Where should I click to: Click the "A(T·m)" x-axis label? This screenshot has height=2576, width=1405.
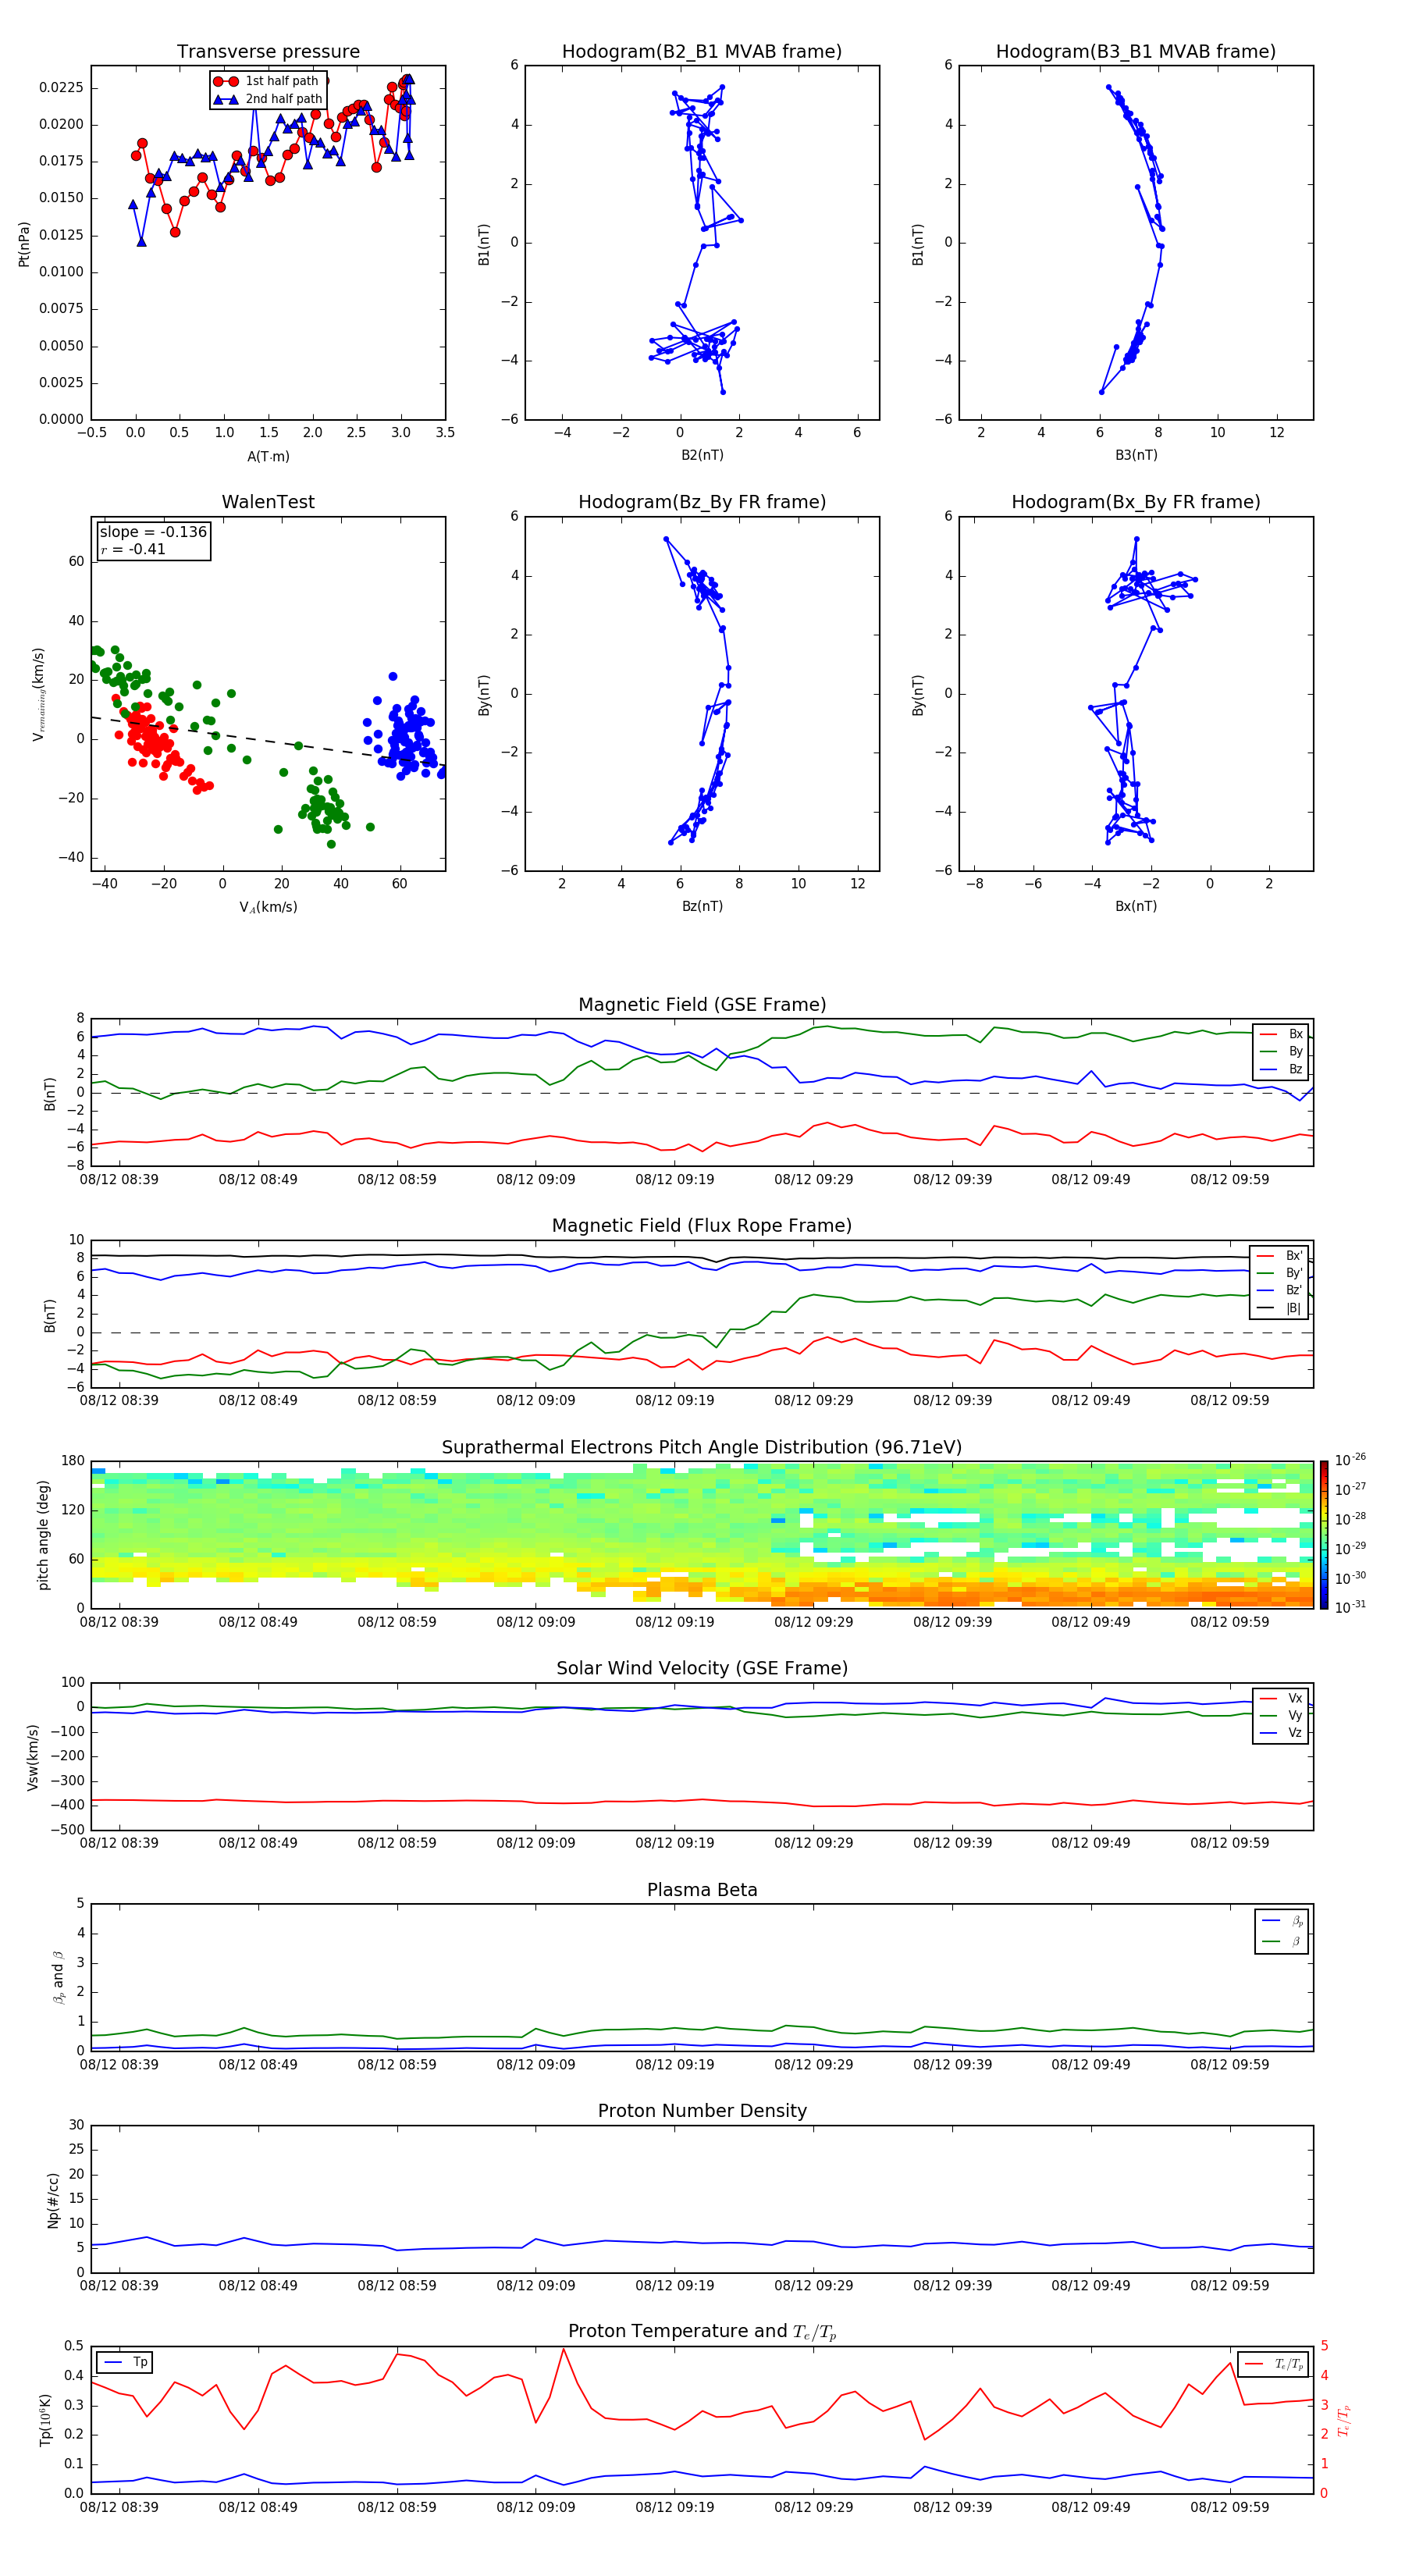[268, 456]
